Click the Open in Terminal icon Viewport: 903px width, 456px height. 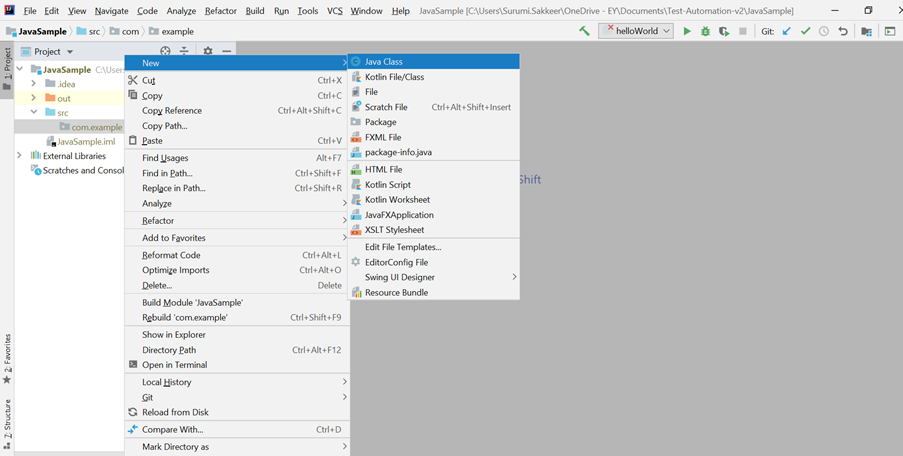pos(133,364)
